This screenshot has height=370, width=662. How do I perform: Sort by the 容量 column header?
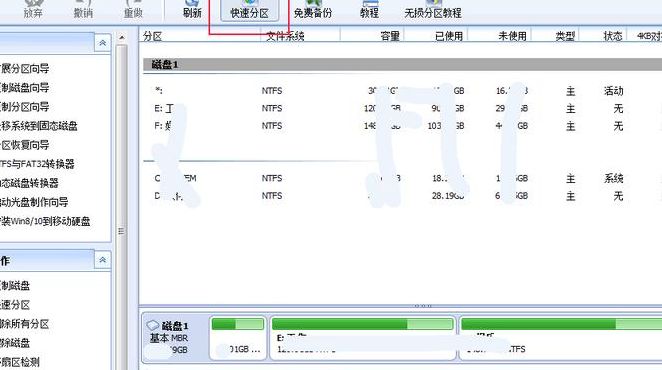(x=390, y=36)
